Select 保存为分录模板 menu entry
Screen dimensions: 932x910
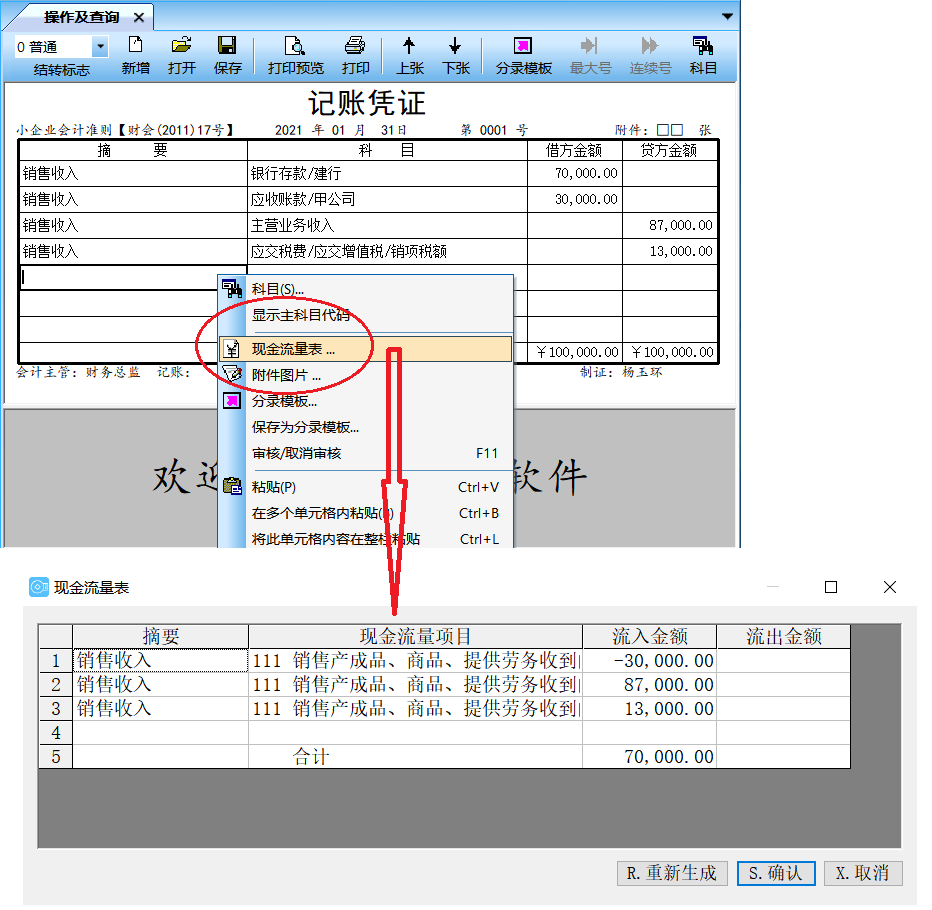(x=305, y=427)
